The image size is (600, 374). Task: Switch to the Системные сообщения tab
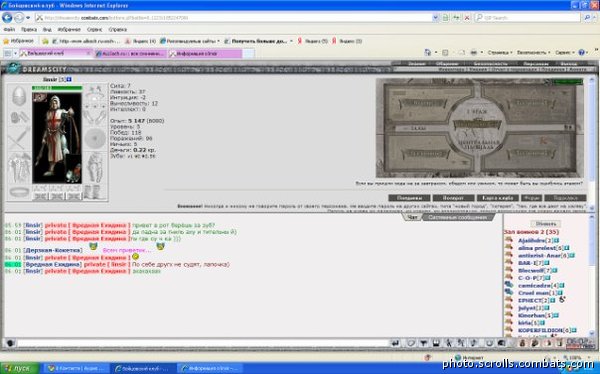(457, 217)
